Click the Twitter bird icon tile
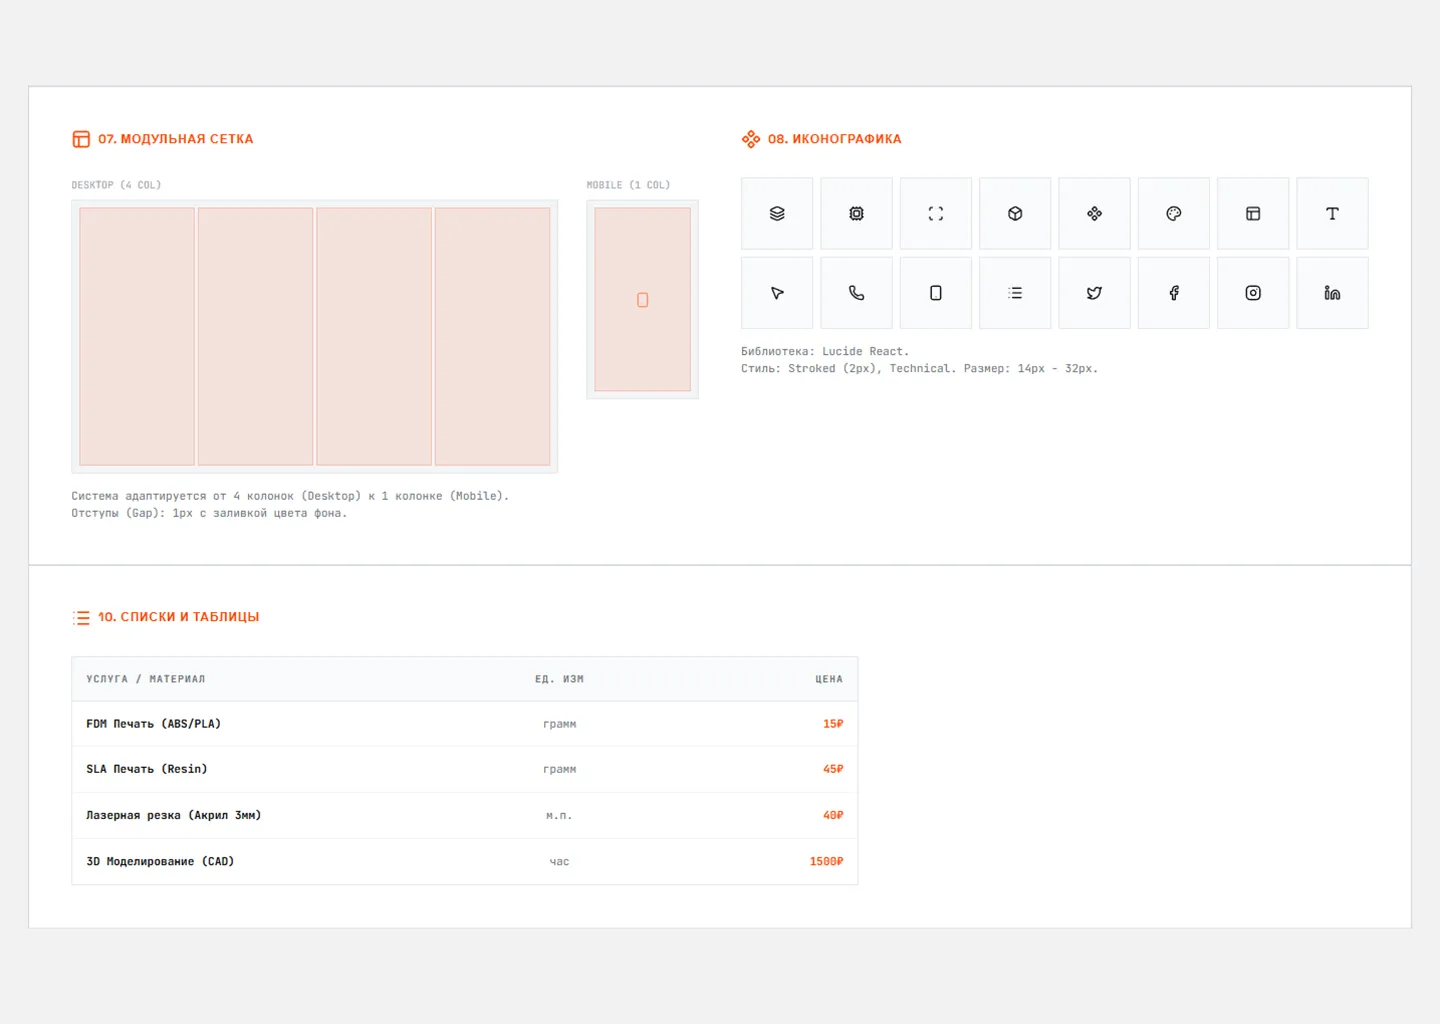 1094,293
